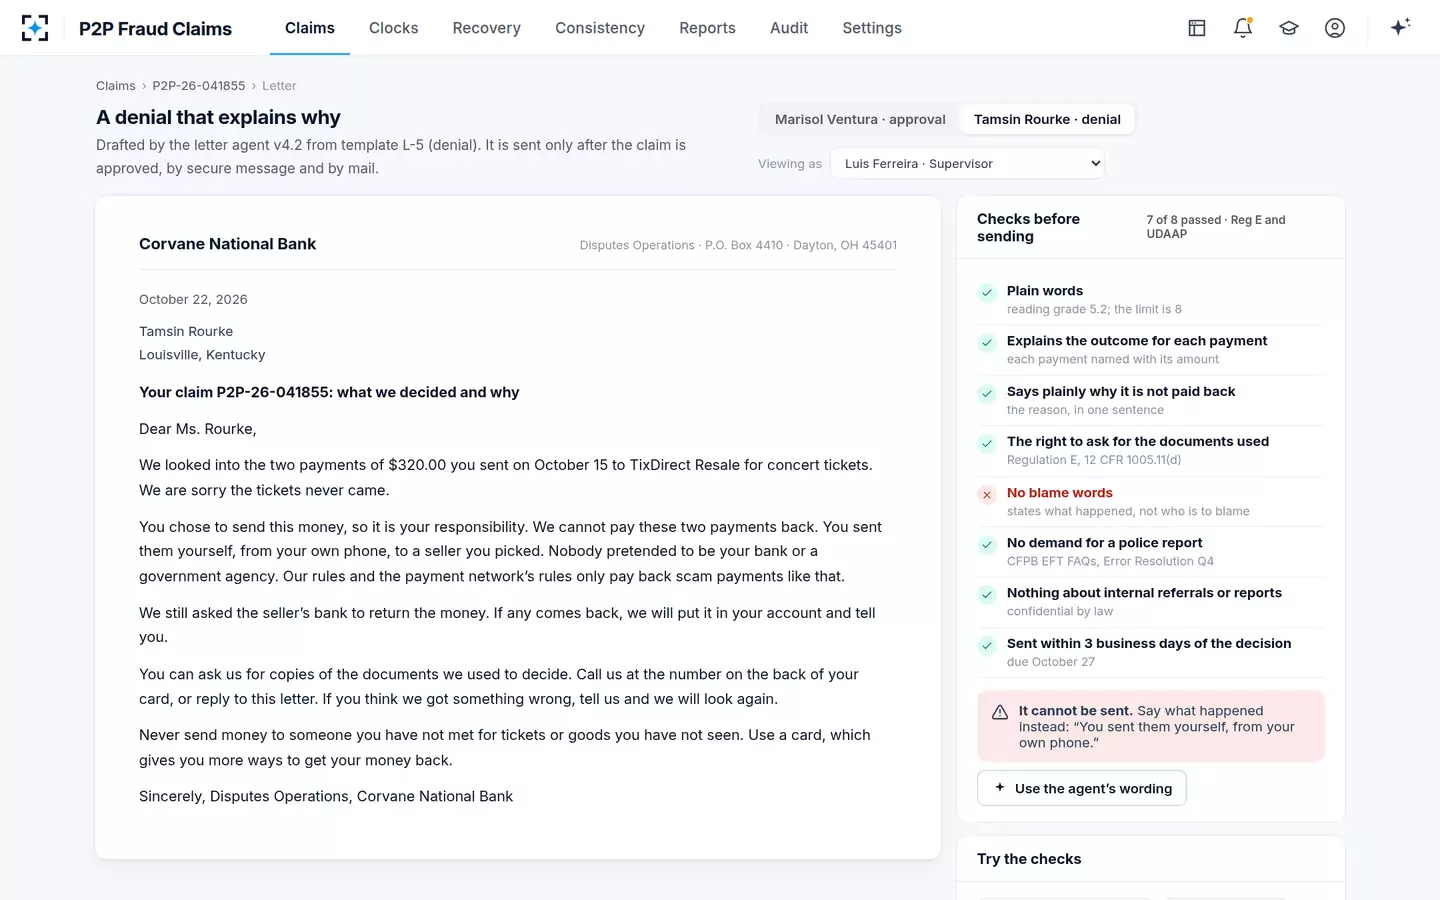Click '7 of 8 passed · Reg E and UDAAP' summary
This screenshot has height=900, width=1440.
(1216, 227)
